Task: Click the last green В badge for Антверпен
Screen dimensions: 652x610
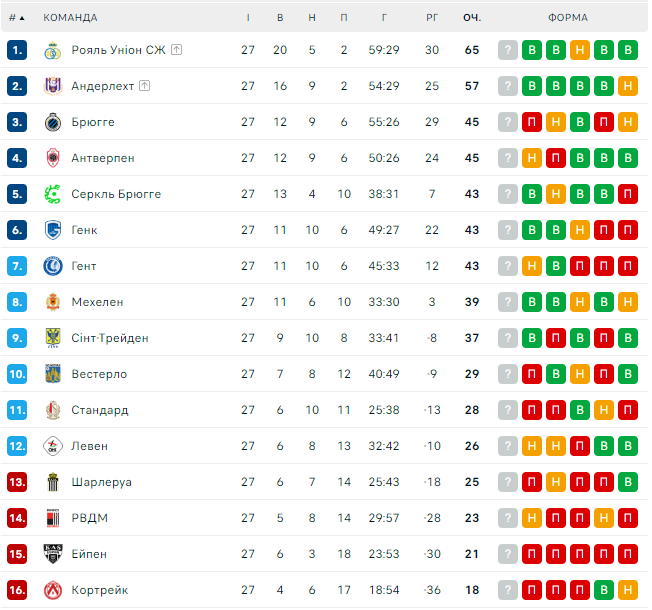Action: pos(628,158)
